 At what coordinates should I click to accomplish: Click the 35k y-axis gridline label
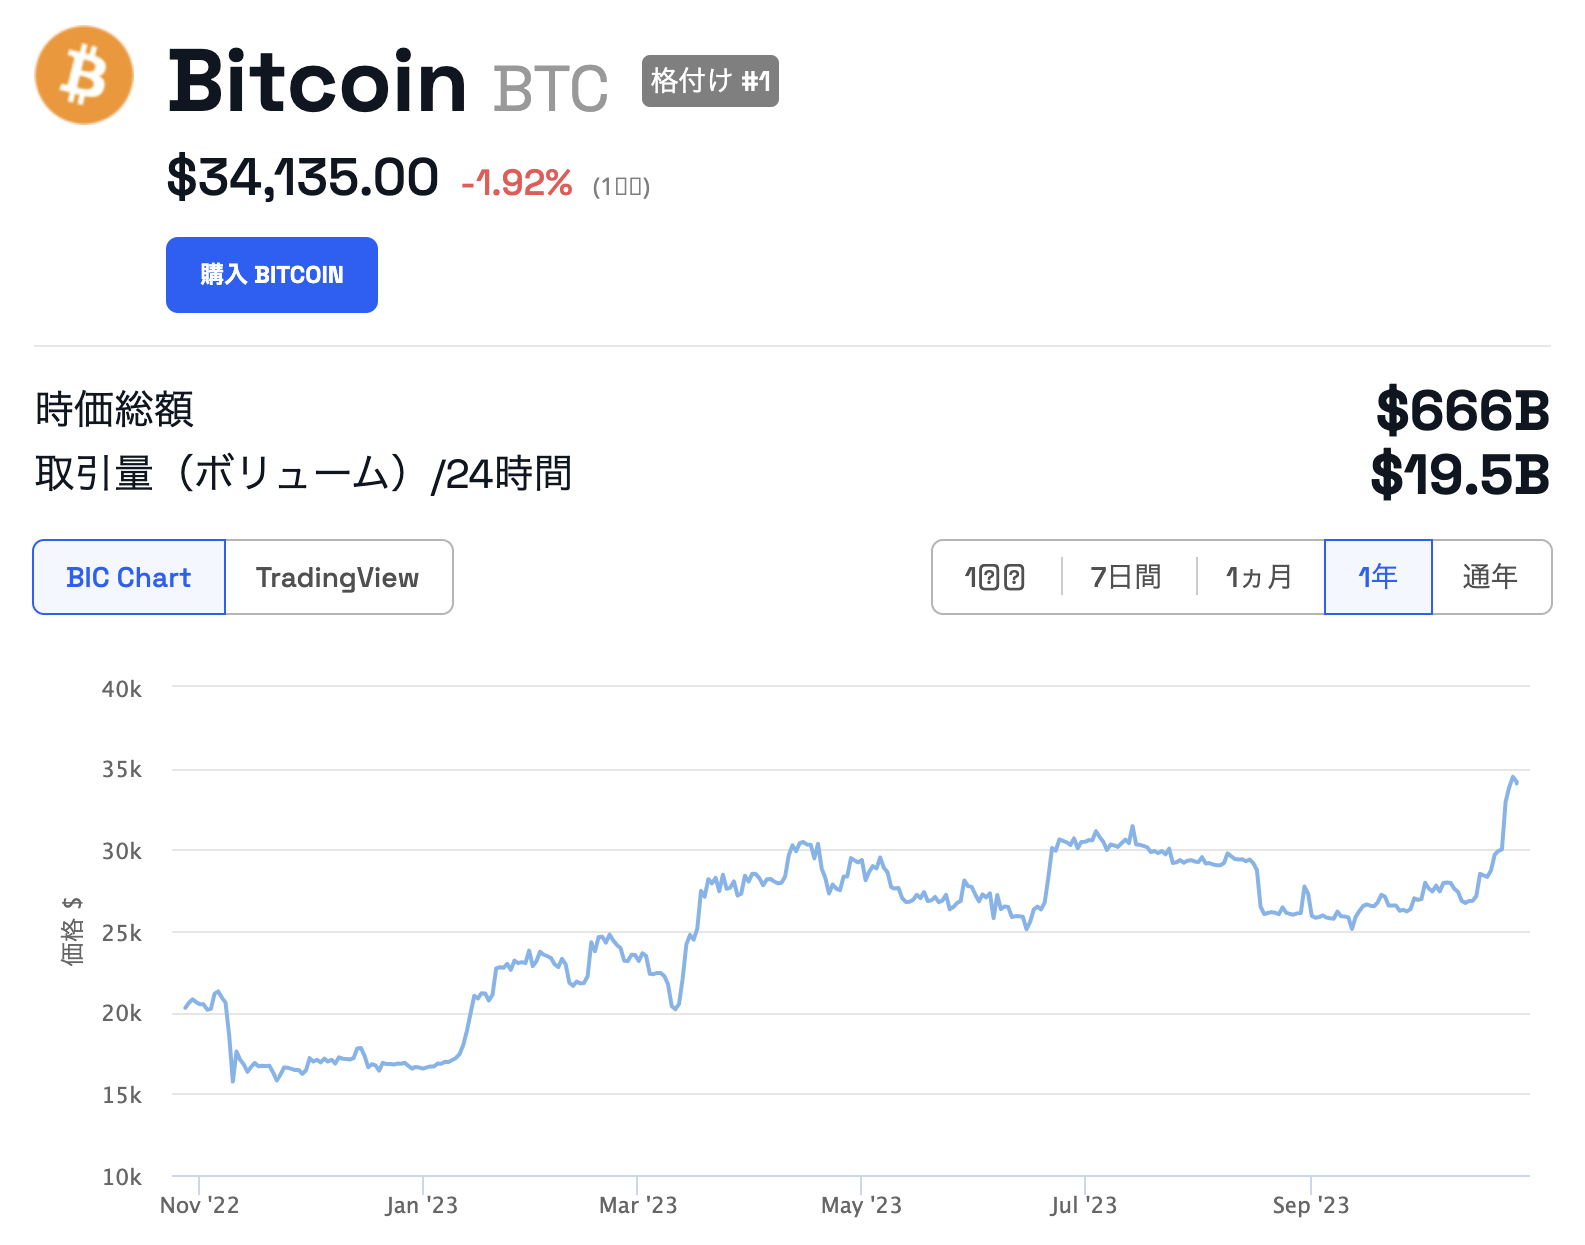pyautogui.click(x=122, y=770)
